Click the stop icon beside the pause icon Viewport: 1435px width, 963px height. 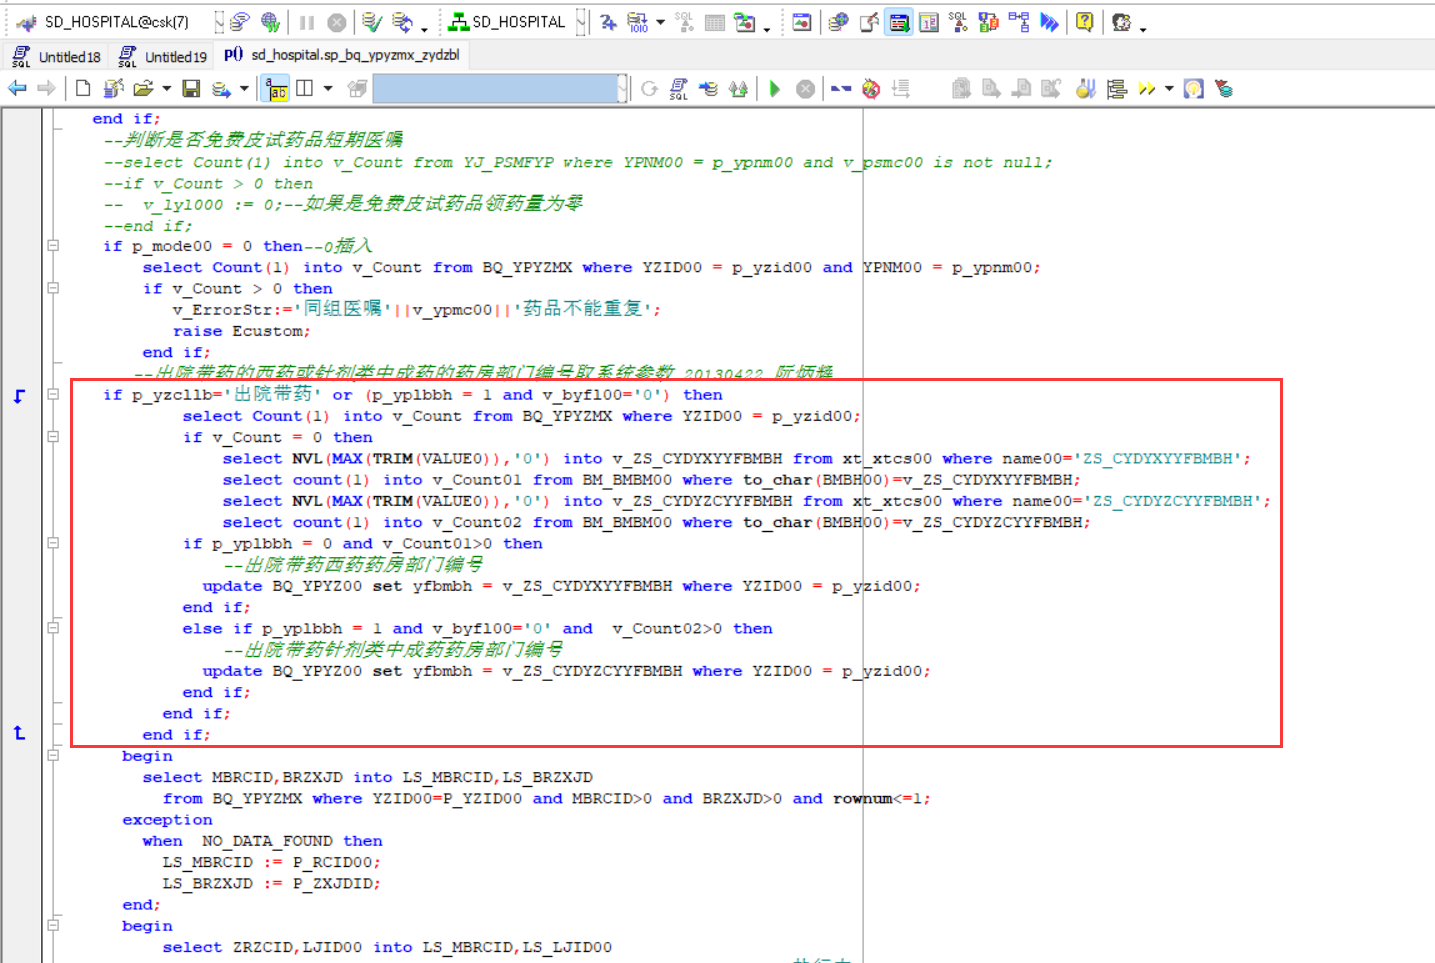coord(338,22)
